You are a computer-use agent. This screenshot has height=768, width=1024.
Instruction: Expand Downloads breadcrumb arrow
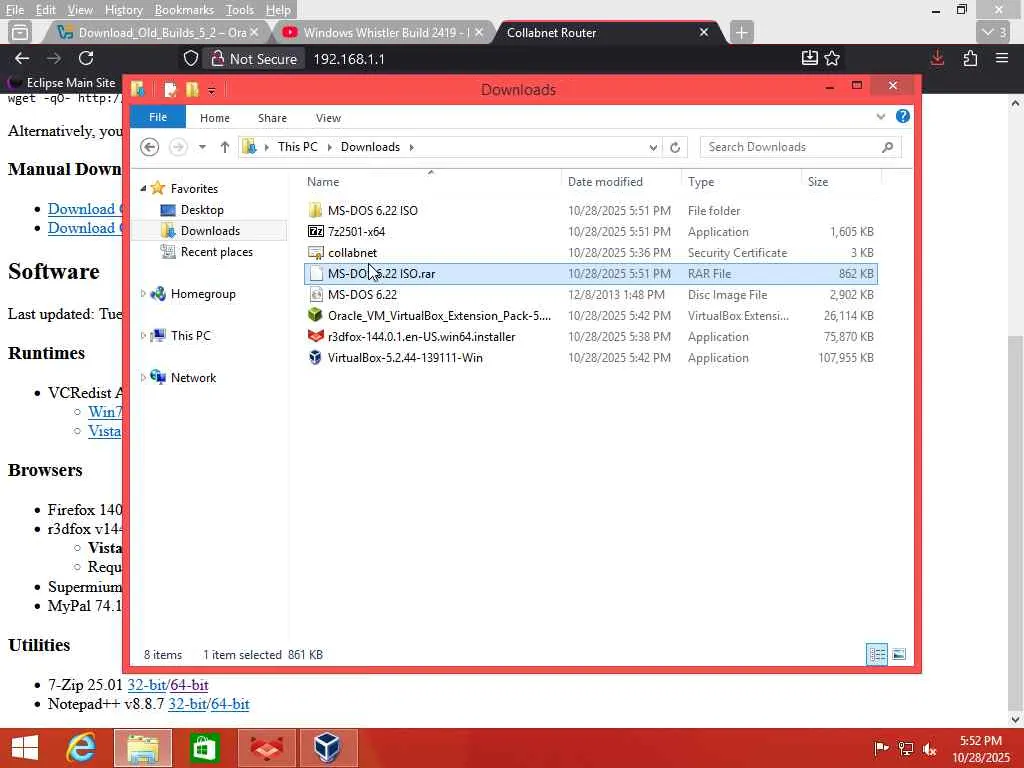(411, 147)
